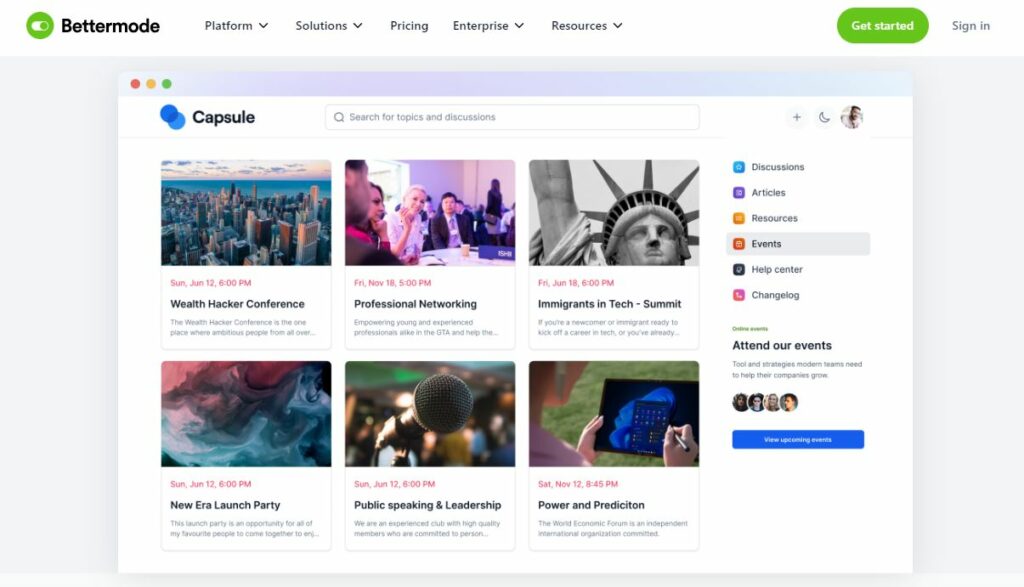The width and height of the screenshot is (1024, 587).
Task: Click the plus create icon
Action: coord(796,117)
